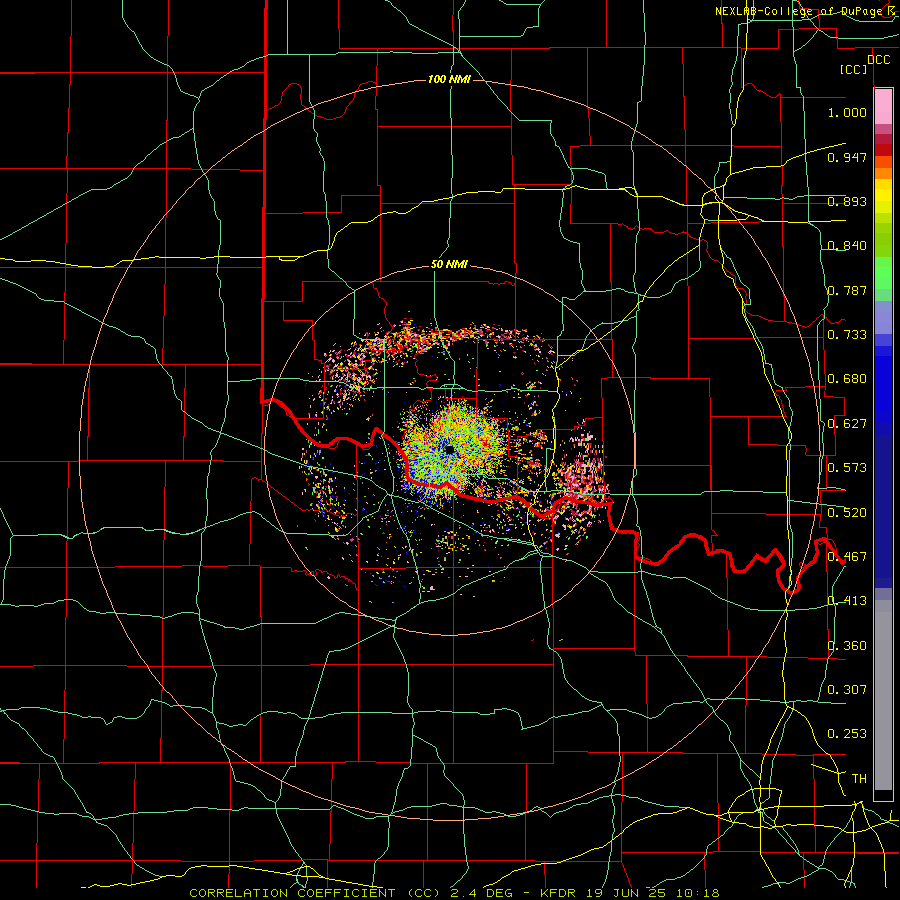Screen dimensions: 900x900
Task: Select the 0.947 scale value
Action: coord(847,157)
